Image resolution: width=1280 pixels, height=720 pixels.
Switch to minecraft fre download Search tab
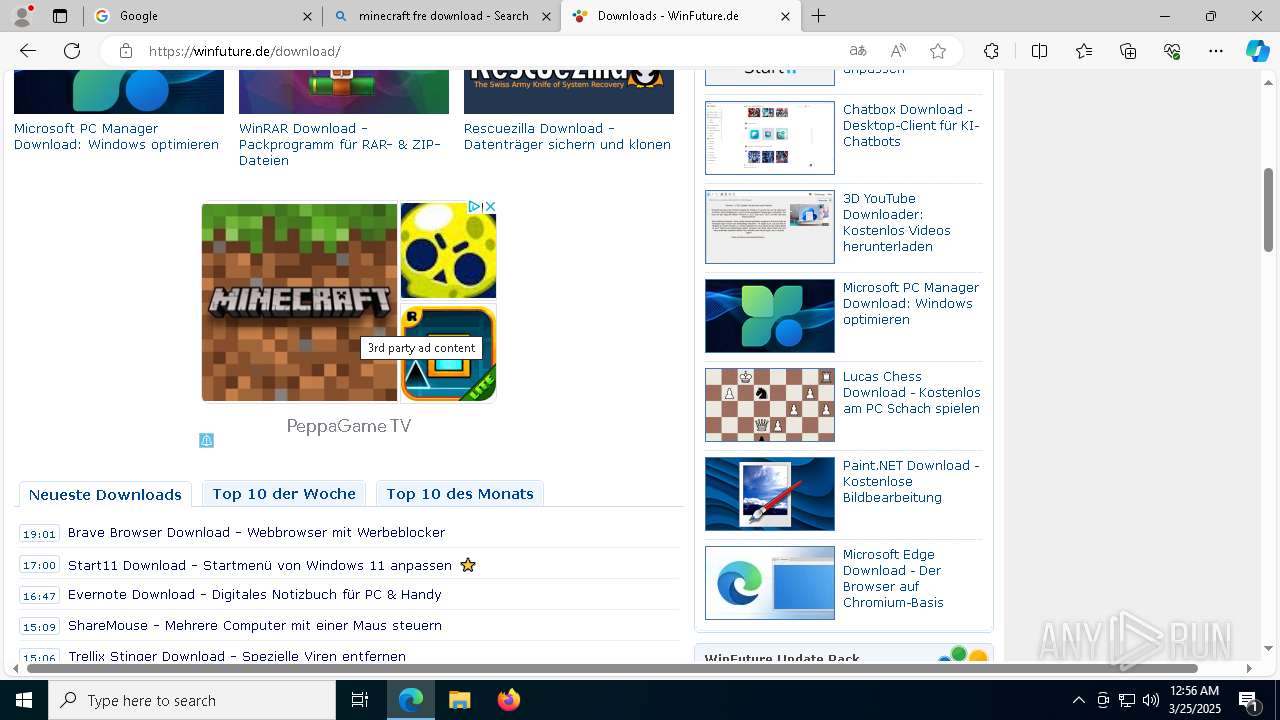tap(442, 16)
